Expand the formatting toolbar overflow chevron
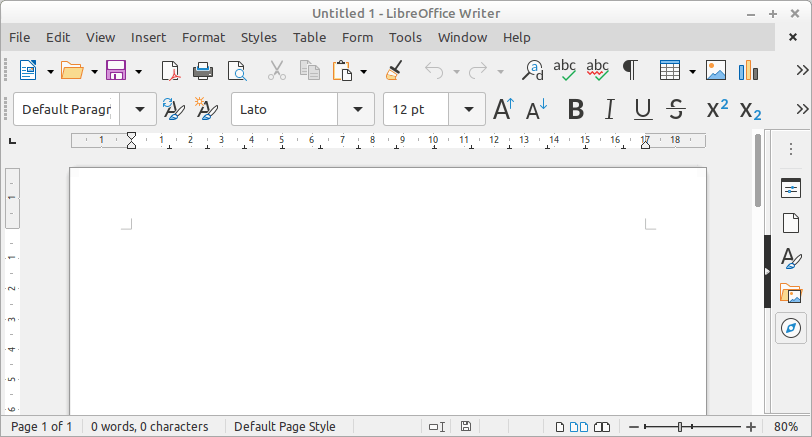 point(802,109)
